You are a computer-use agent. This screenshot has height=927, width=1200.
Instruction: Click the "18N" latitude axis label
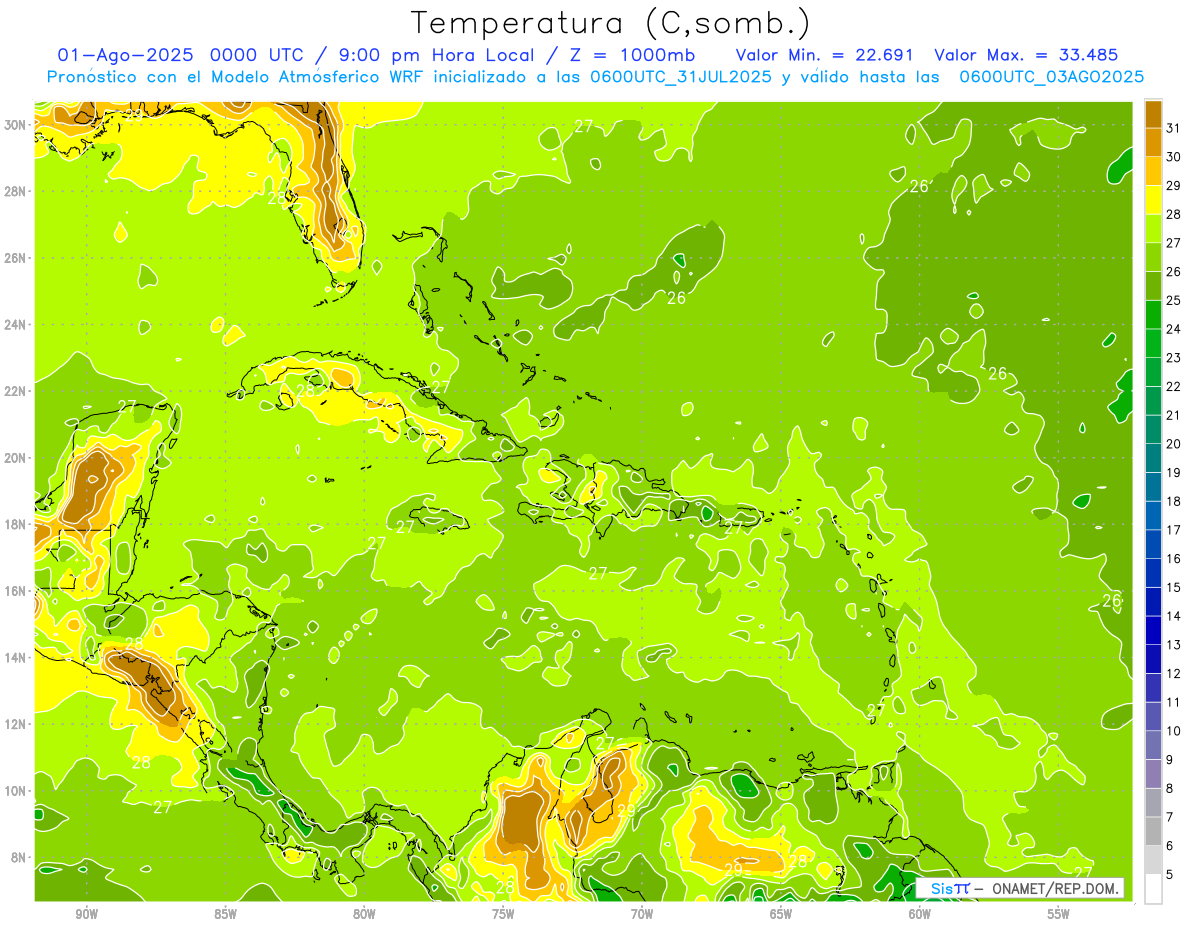(16, 524)
